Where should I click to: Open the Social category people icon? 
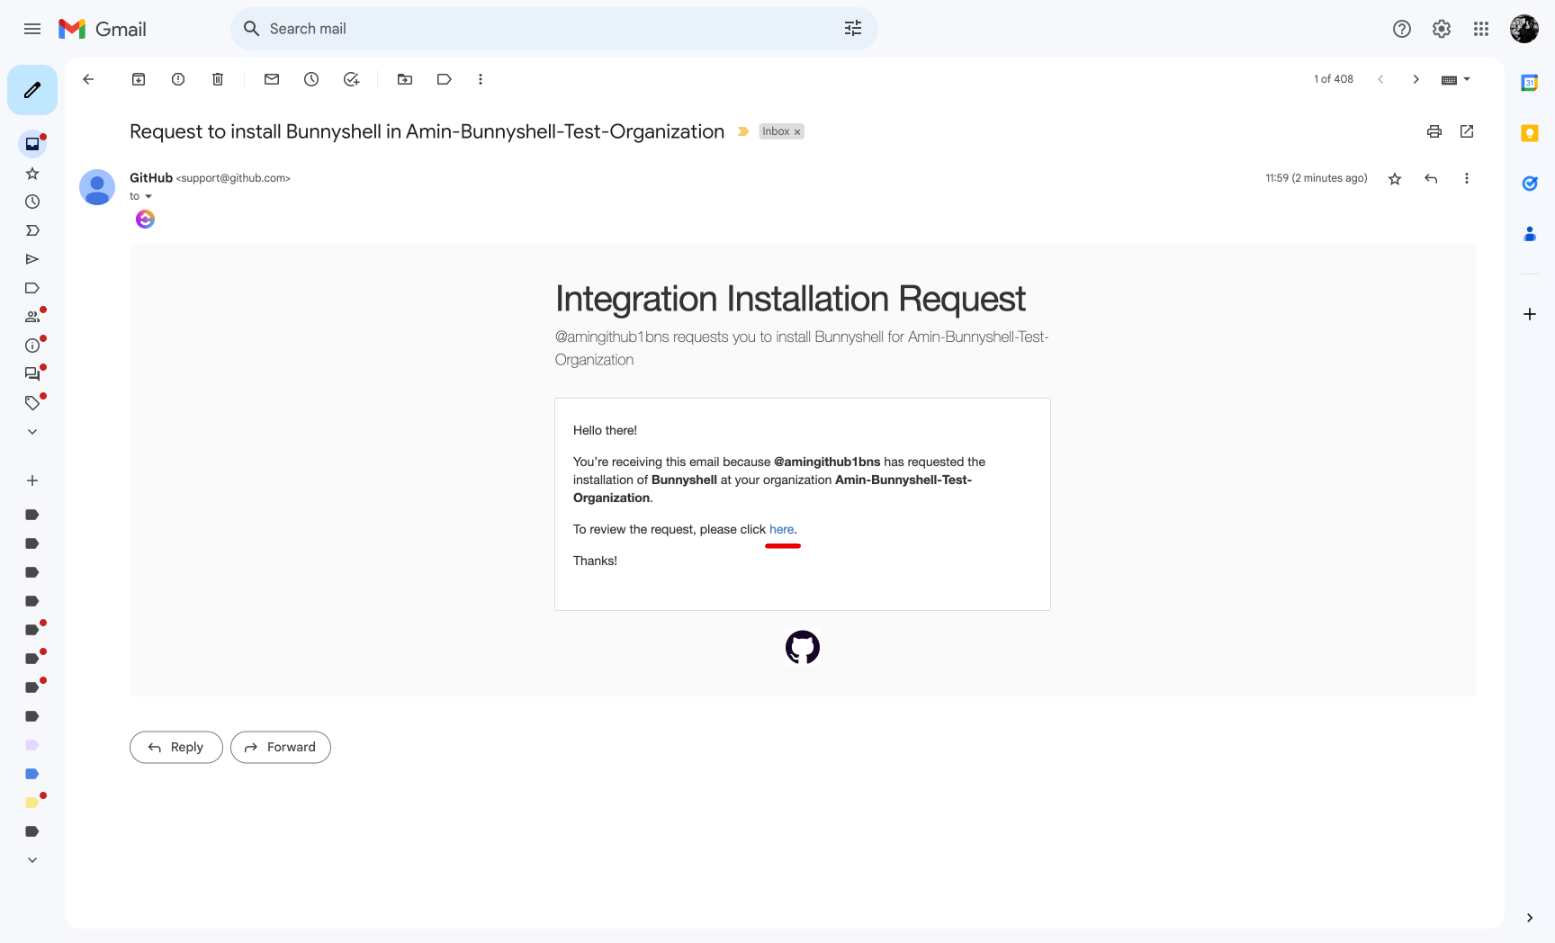(x=32, y=316)
